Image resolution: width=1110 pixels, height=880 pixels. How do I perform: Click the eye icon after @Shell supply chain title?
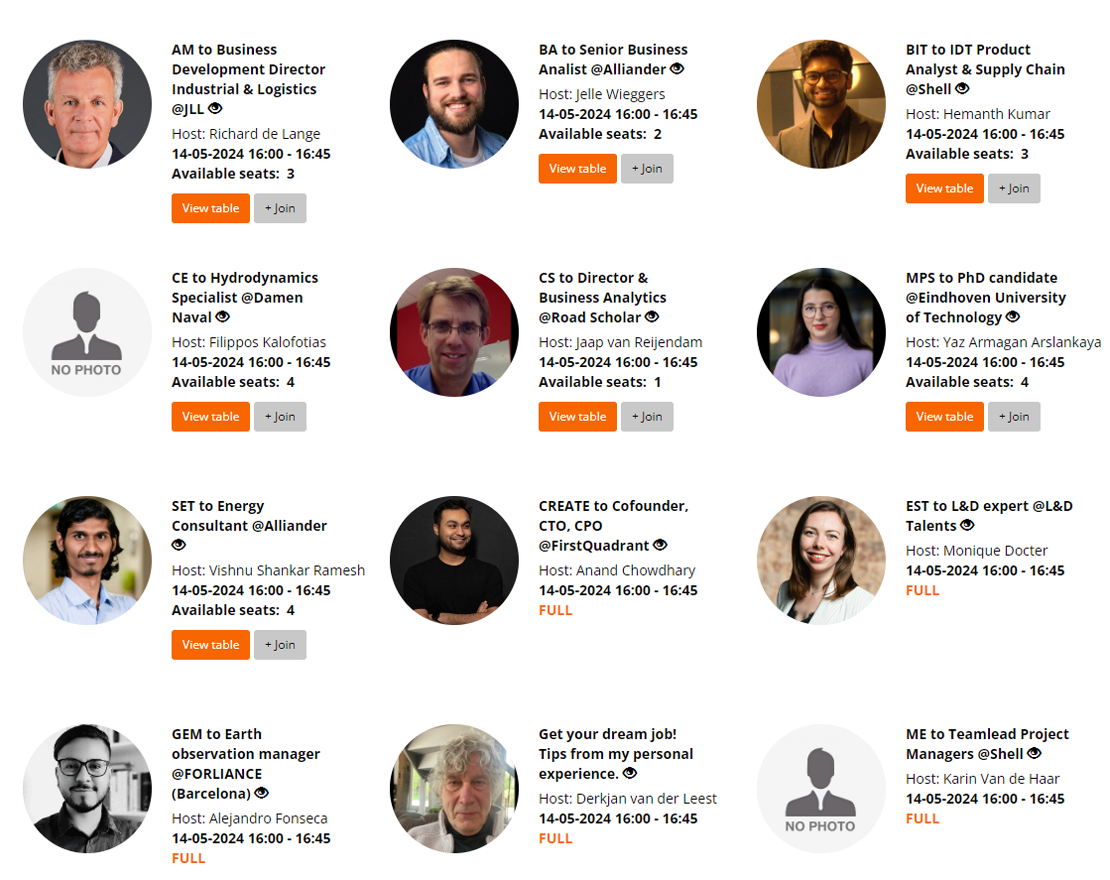(x=962, y=88)
